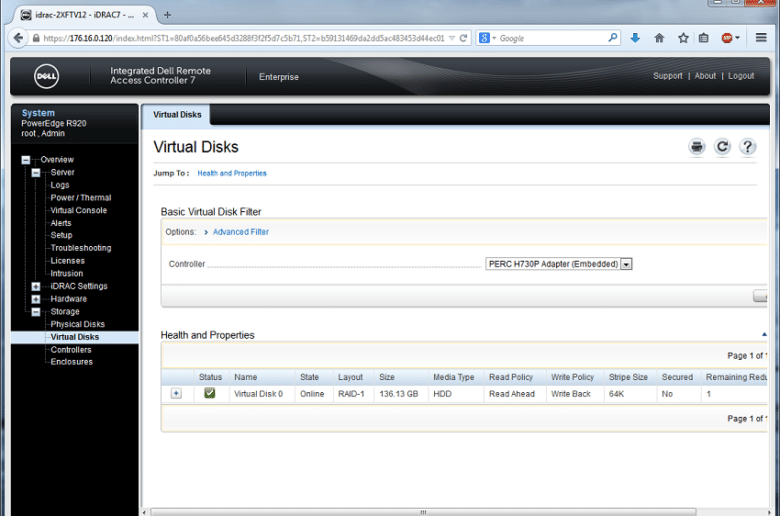Open the downloads arrow icon in toolbar
This screenshot has height=516, width=780.
635,38
